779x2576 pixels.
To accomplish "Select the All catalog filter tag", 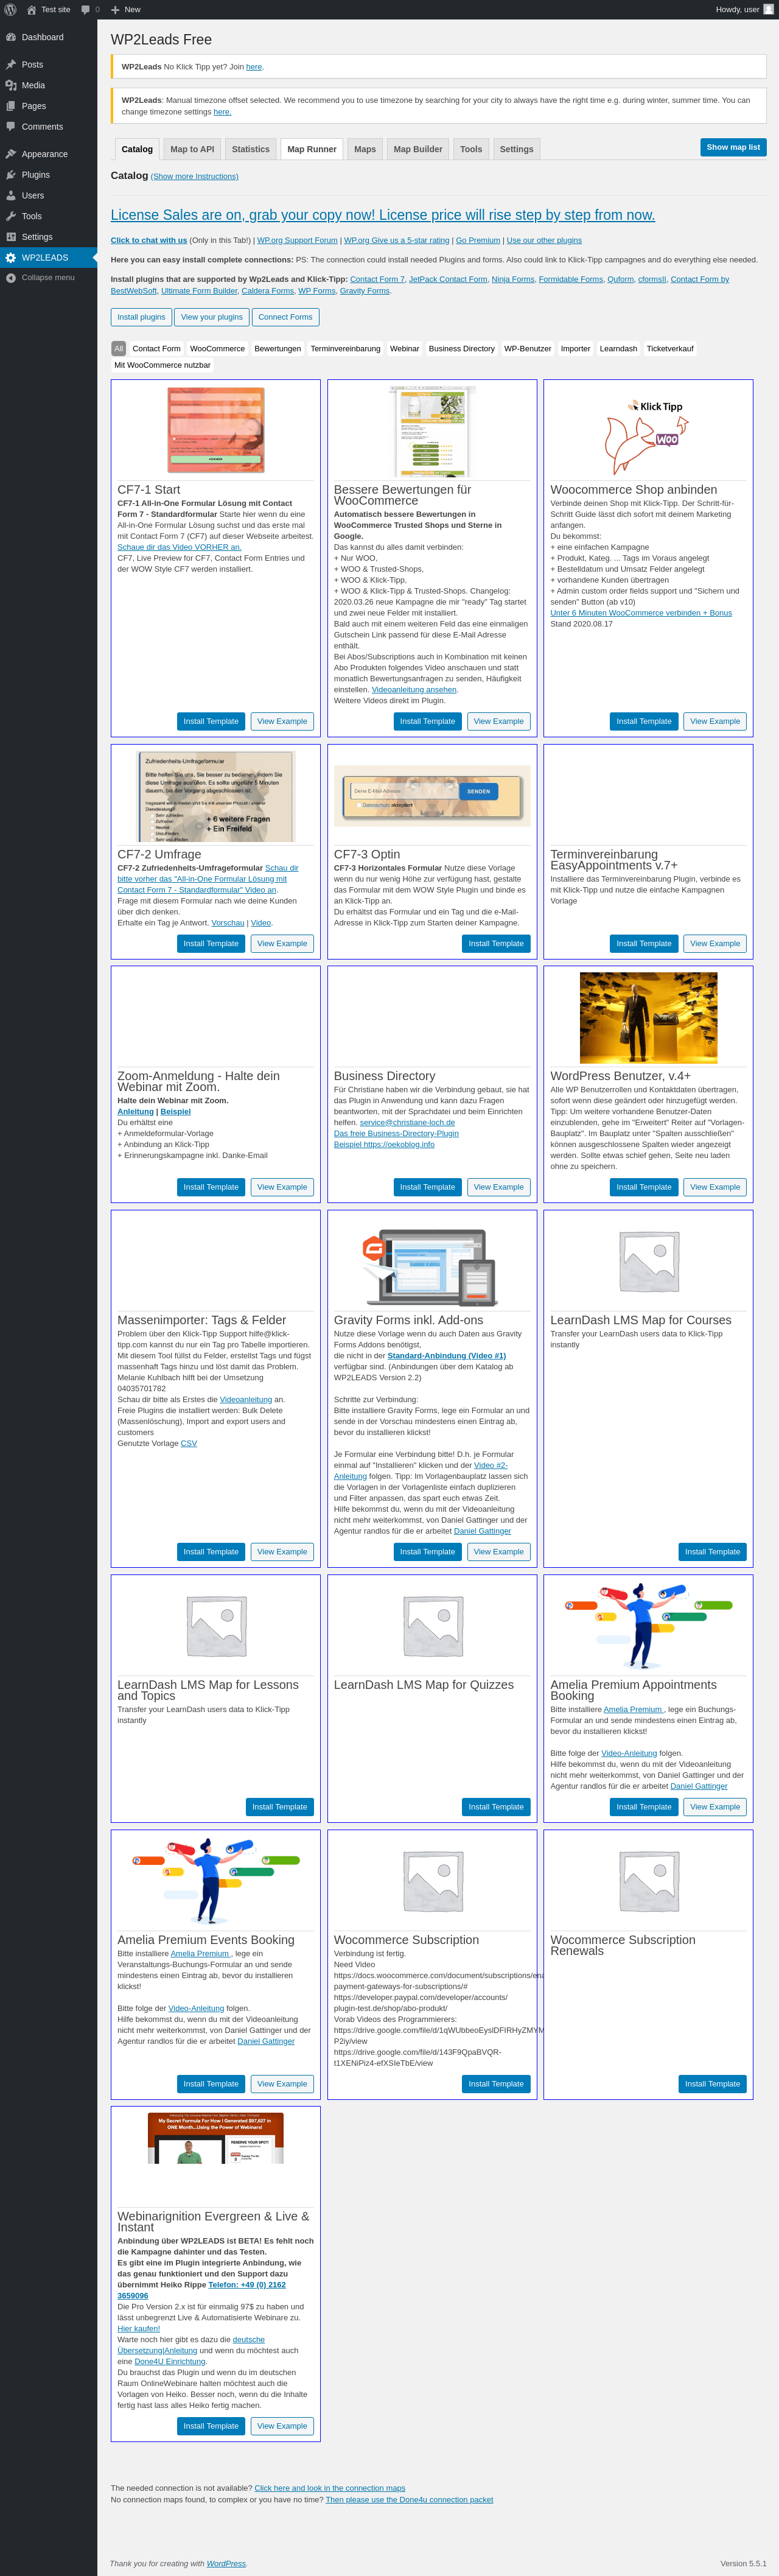I will pyautogui.click(x=119, y=349).
